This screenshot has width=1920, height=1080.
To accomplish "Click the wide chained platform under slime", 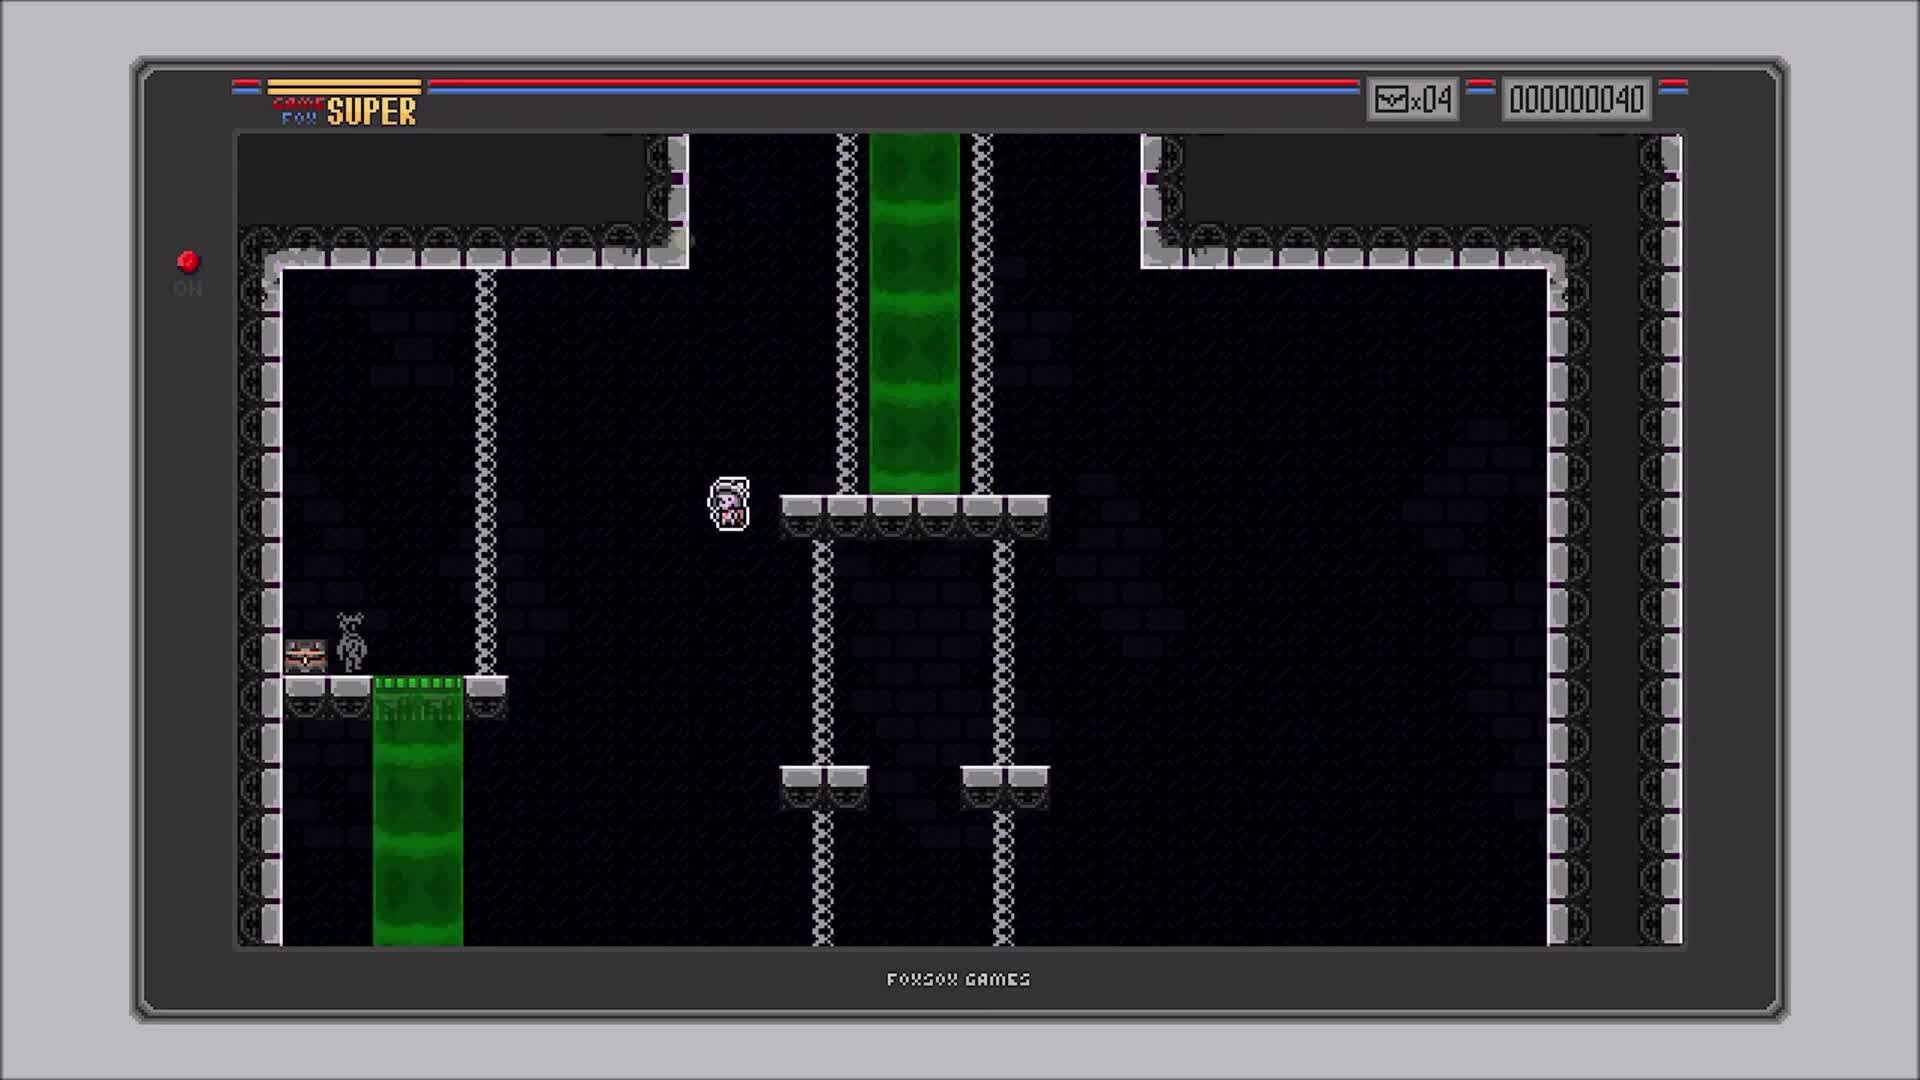I will 914,514.
